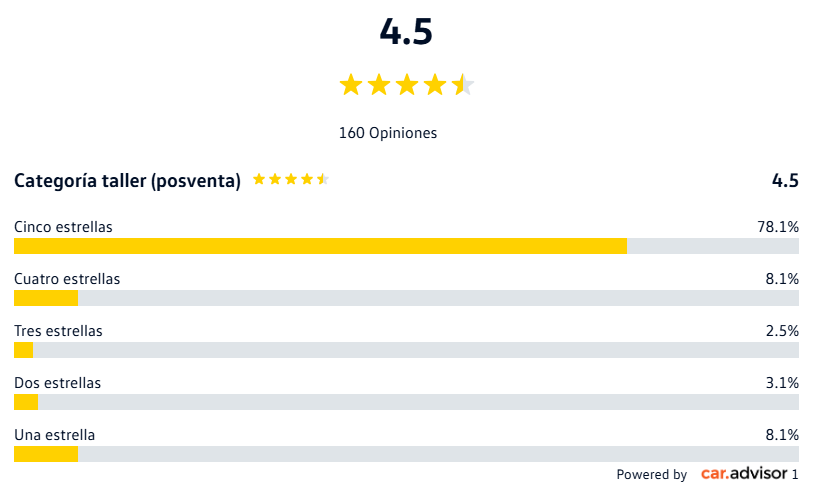Select the Cuatro estrellas label
The image size is (815, 493).
67,279
